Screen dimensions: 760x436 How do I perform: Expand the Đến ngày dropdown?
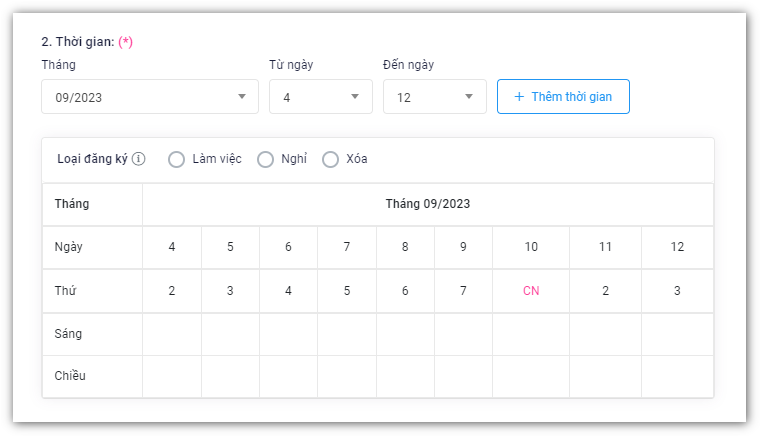[434, 97]
